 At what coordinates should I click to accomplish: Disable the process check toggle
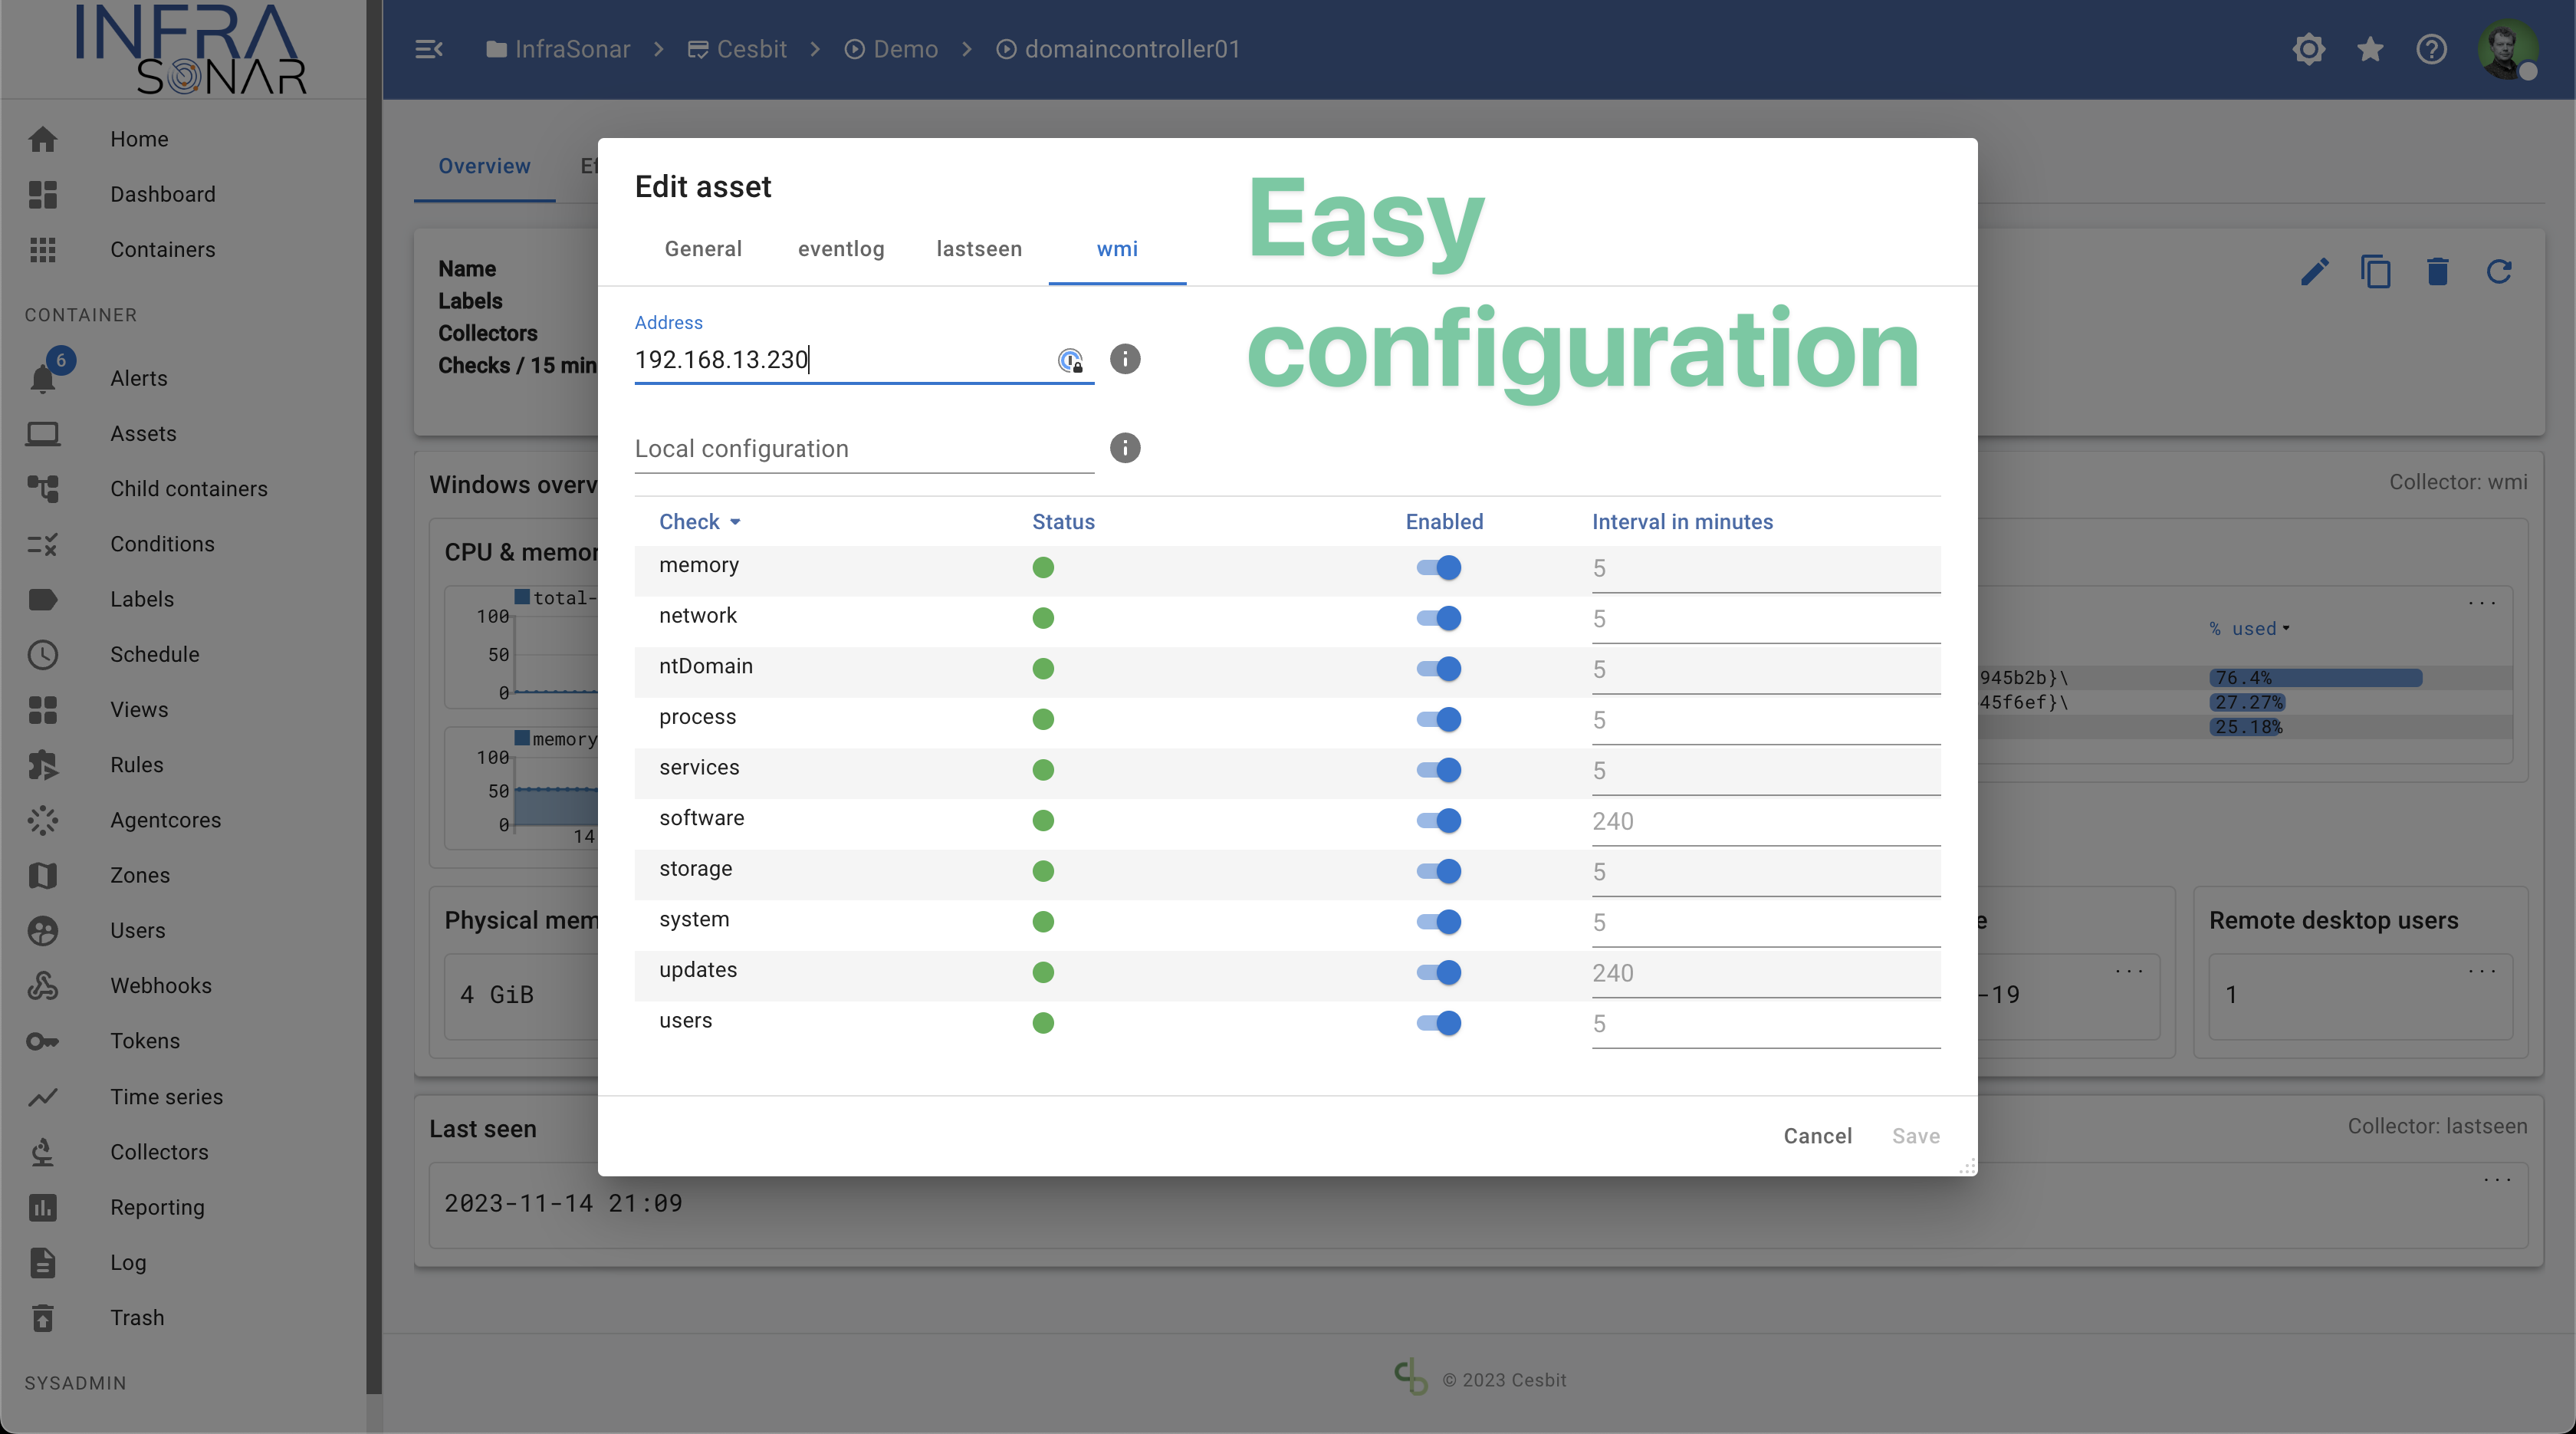1439,719
